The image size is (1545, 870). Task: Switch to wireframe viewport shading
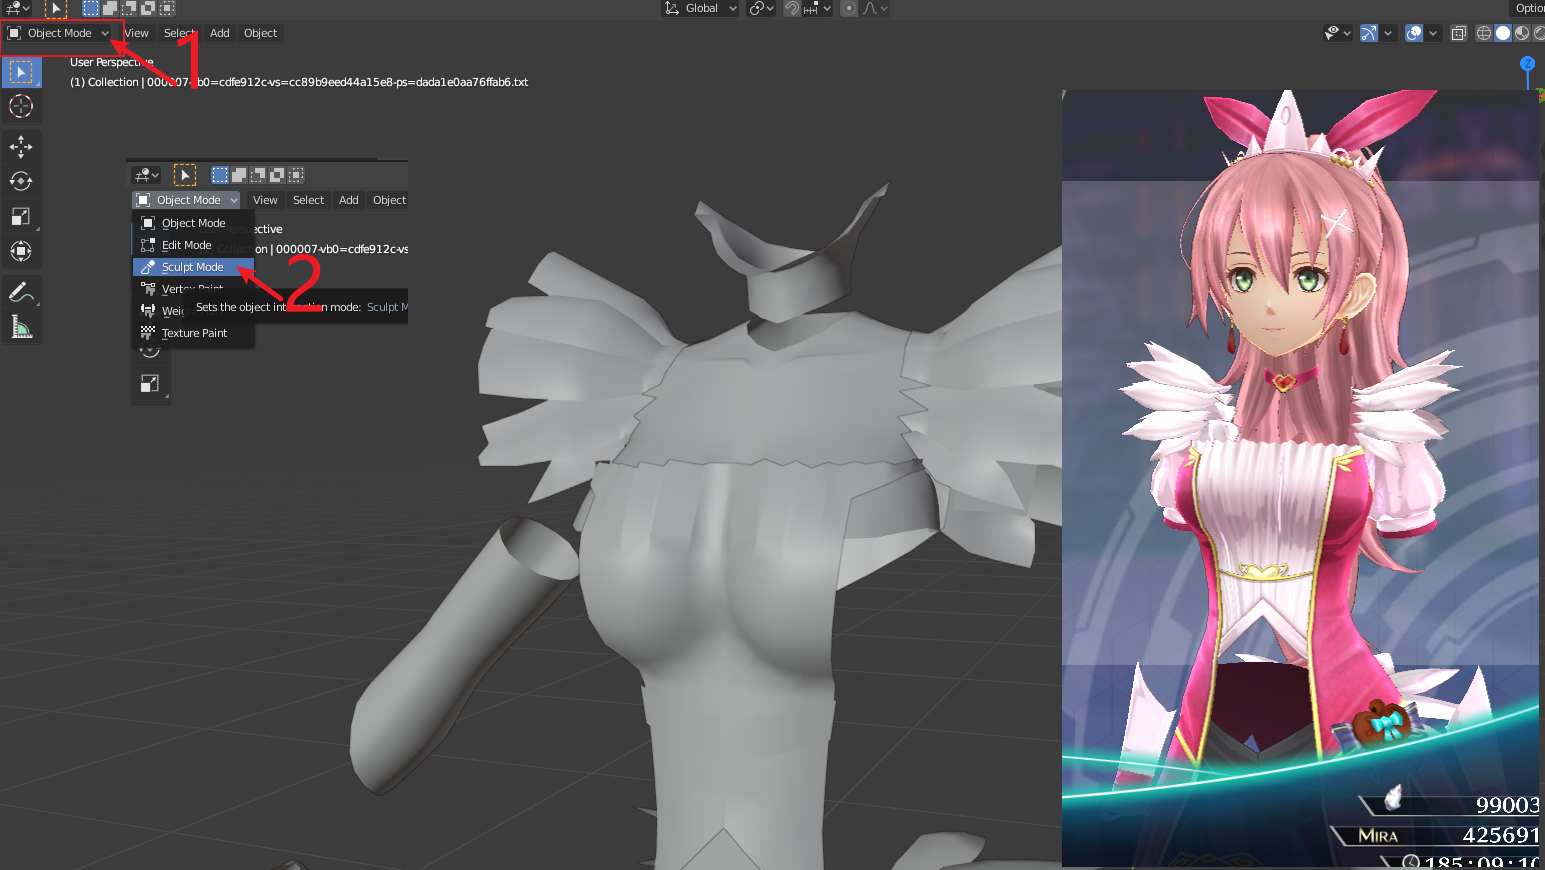pyautogui.click(x=1484, y=33)
